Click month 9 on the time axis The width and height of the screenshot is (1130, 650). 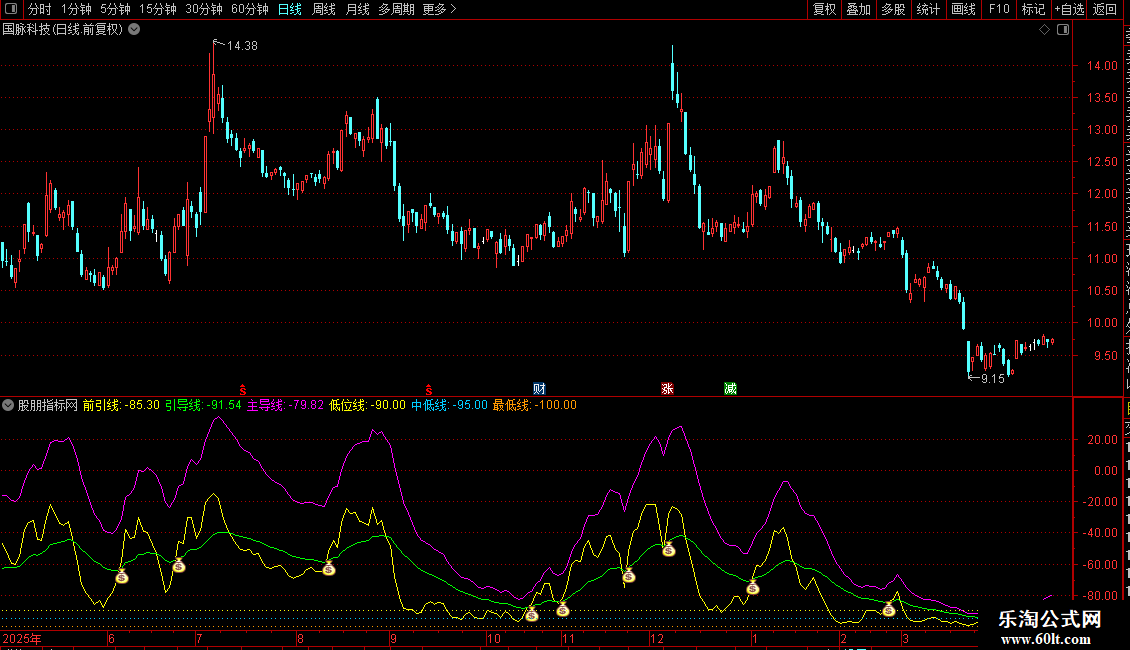pyautogui.click(x=393, y=638)
